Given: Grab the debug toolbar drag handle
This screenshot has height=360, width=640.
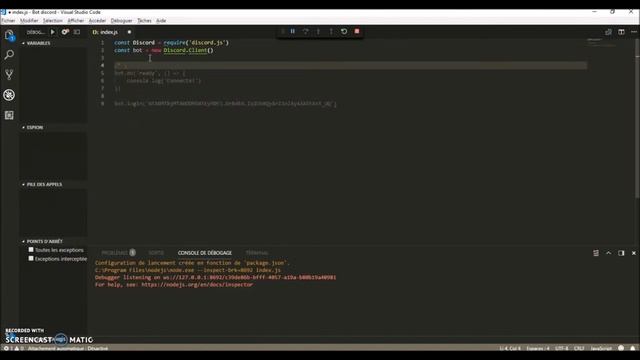Looking at the screenshot, I should 282,31.
